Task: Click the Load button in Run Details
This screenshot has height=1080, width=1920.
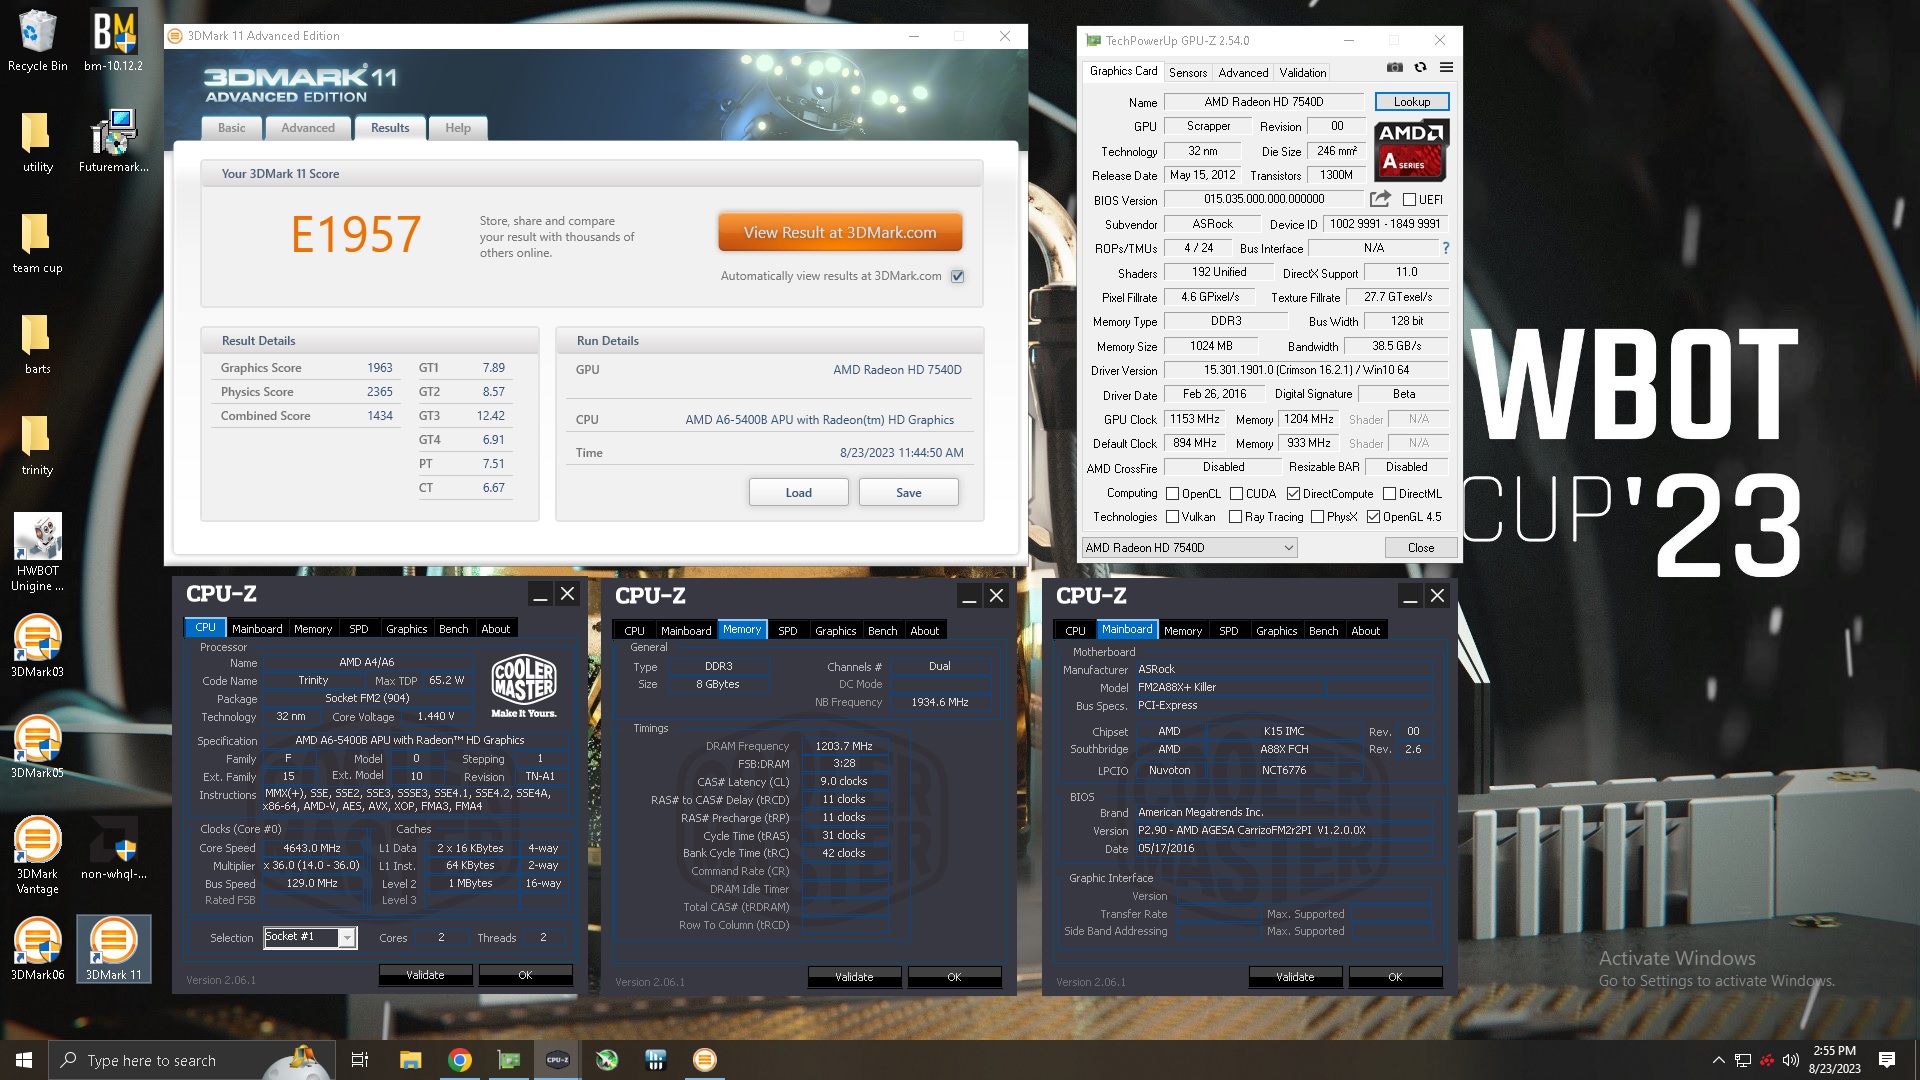Action: tap(799, 492)
